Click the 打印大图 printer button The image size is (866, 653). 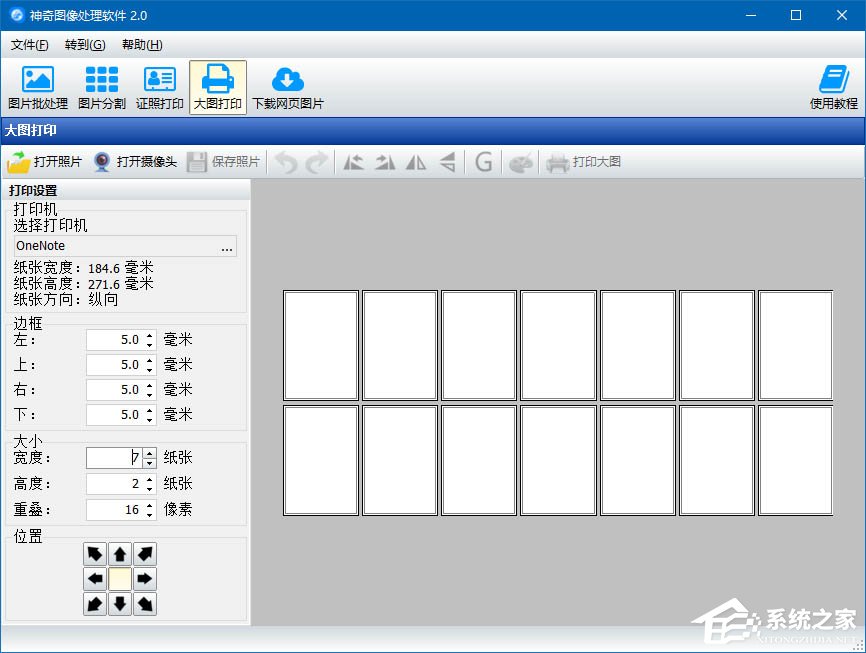(x=584, y=162)
